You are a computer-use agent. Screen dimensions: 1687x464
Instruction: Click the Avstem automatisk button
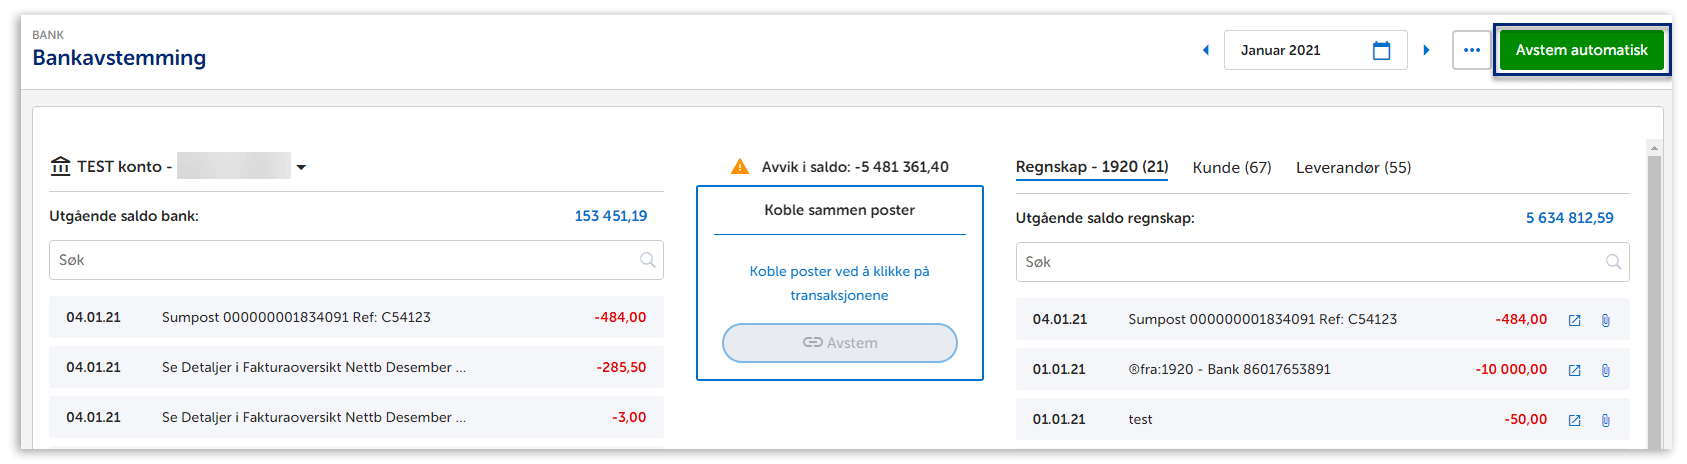click(1581, 50)
